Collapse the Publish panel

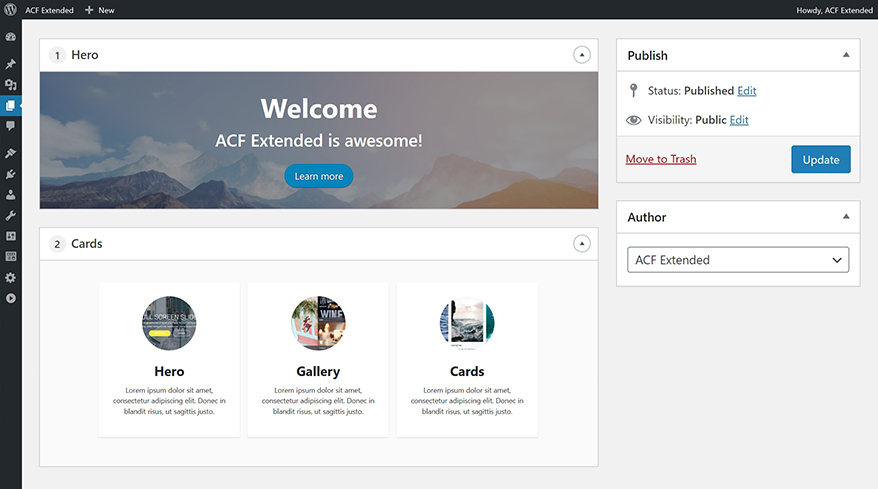pyautogui.click(x=846, y=55)
